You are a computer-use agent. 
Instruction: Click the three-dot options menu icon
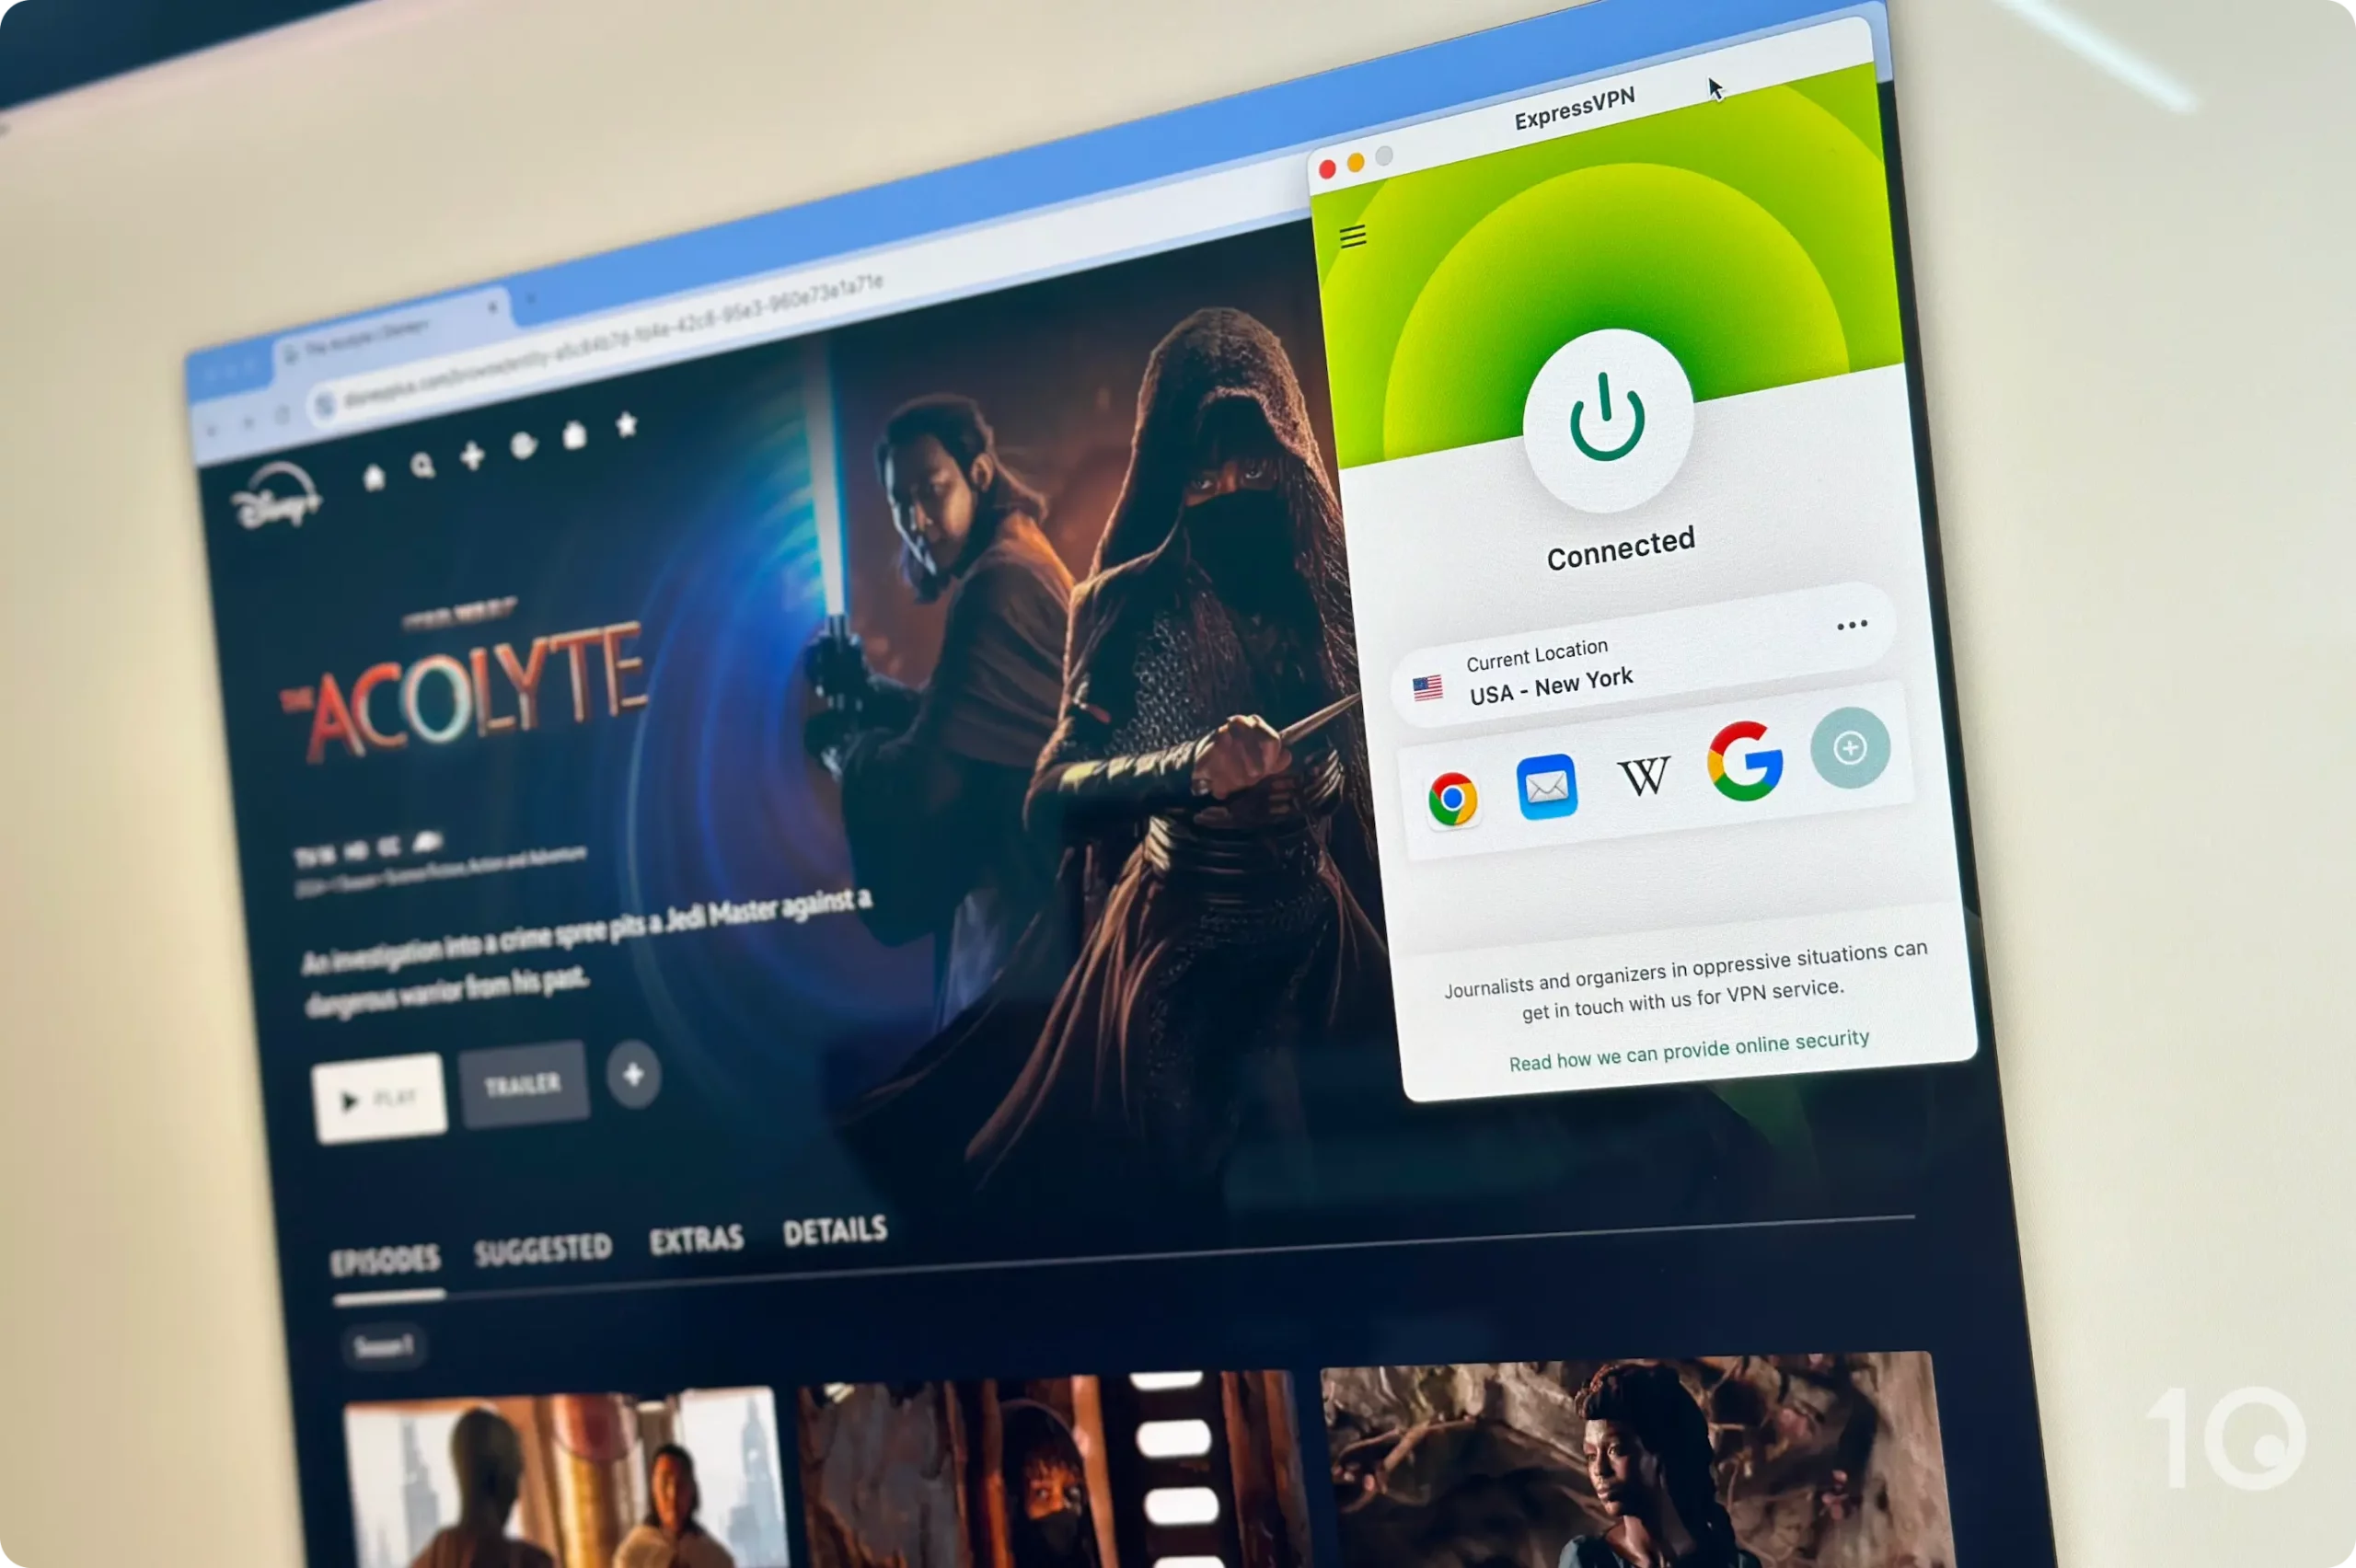(x=1848, y=623)
